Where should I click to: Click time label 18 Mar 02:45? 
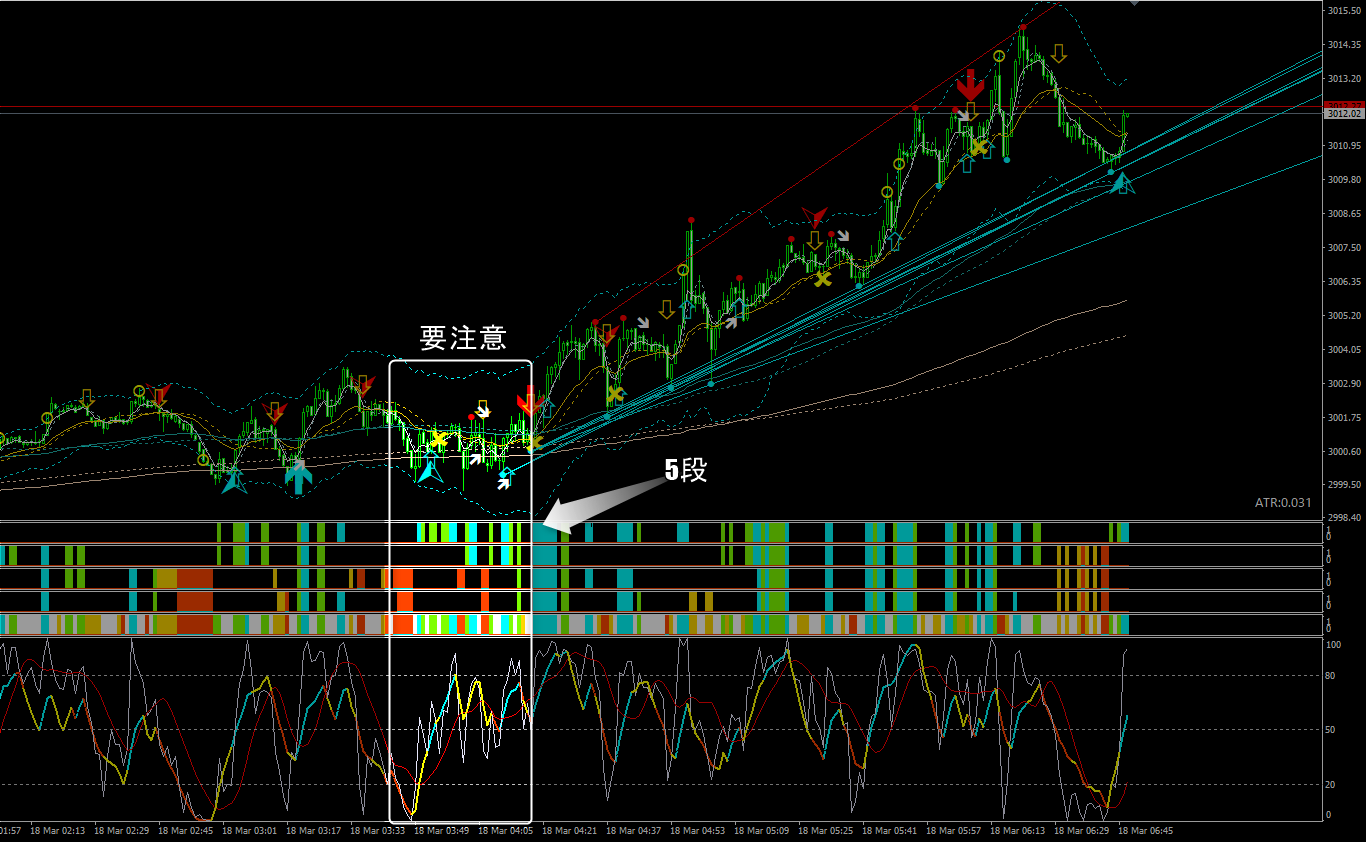click(187, 831)
